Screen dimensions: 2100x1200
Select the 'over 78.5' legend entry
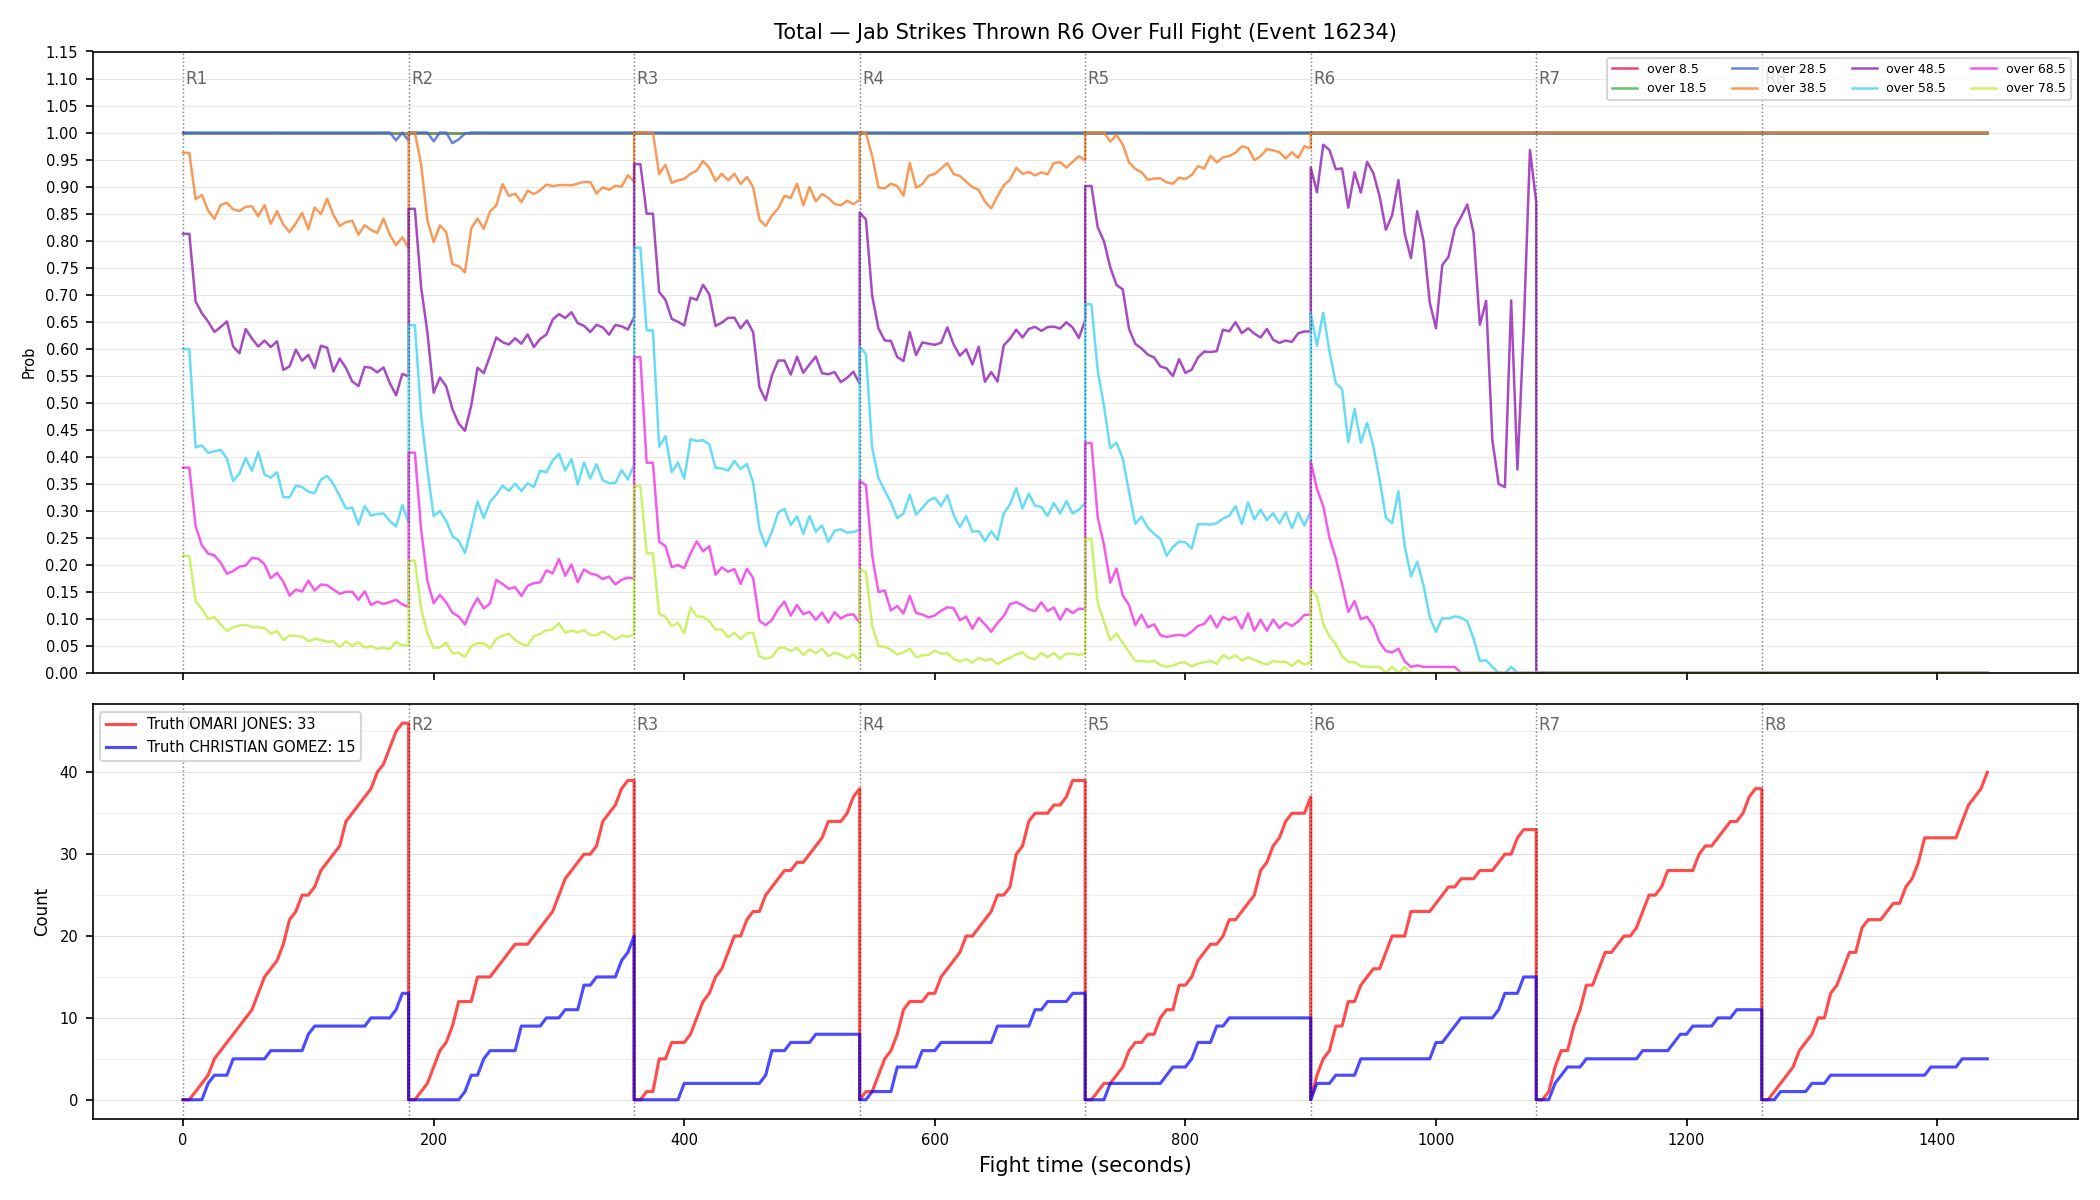(2018, 88)
